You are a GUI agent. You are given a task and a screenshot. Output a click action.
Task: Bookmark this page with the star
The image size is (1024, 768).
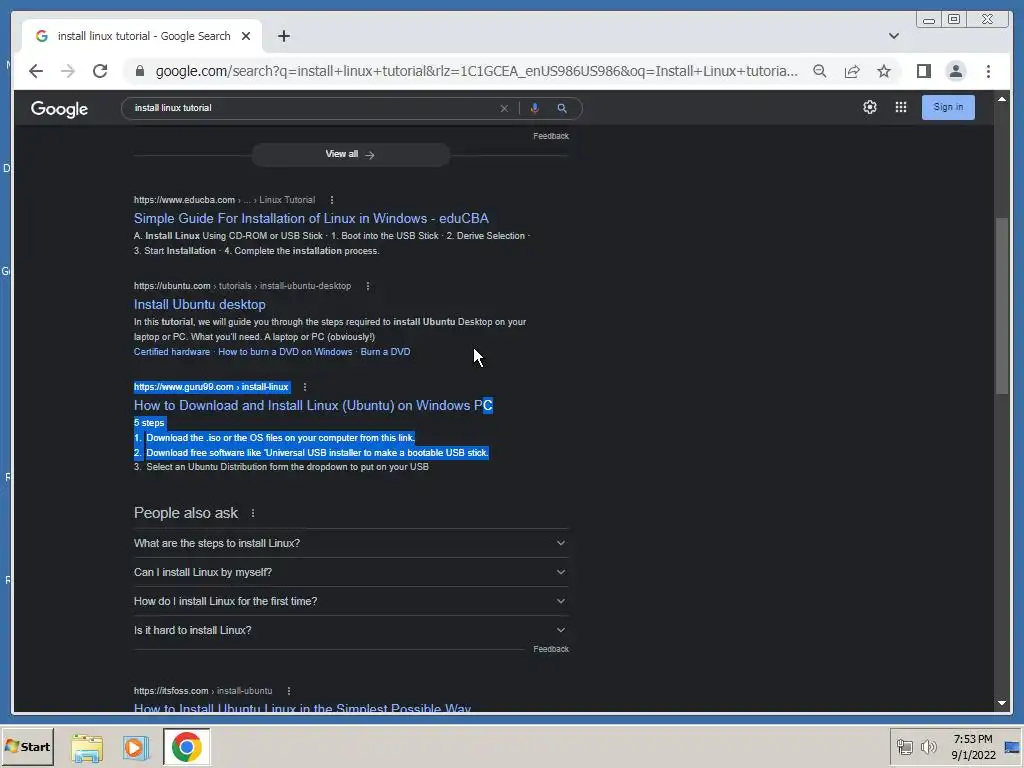coord(884,71)
